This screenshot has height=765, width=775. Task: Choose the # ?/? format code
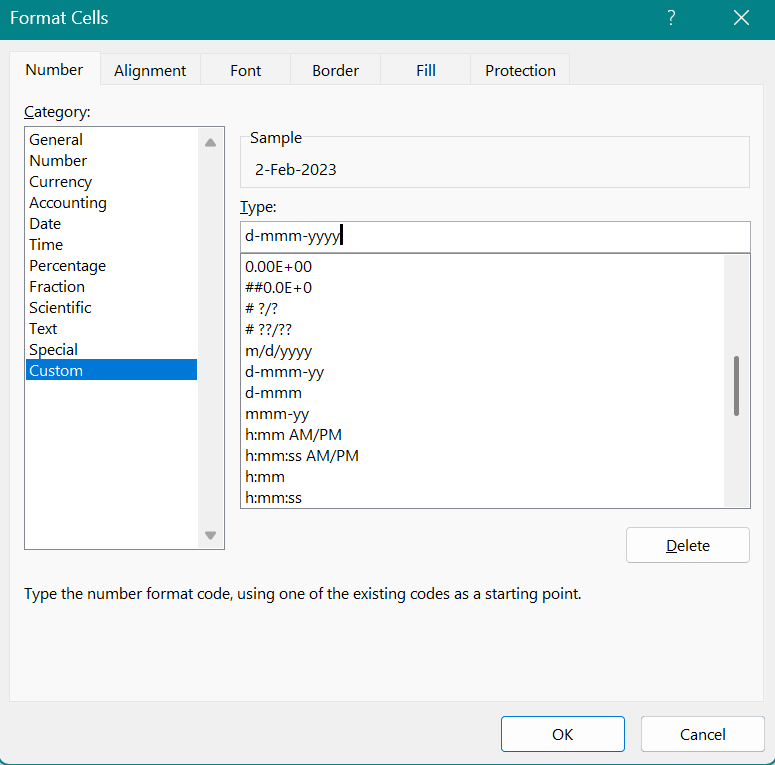(482, 309)
